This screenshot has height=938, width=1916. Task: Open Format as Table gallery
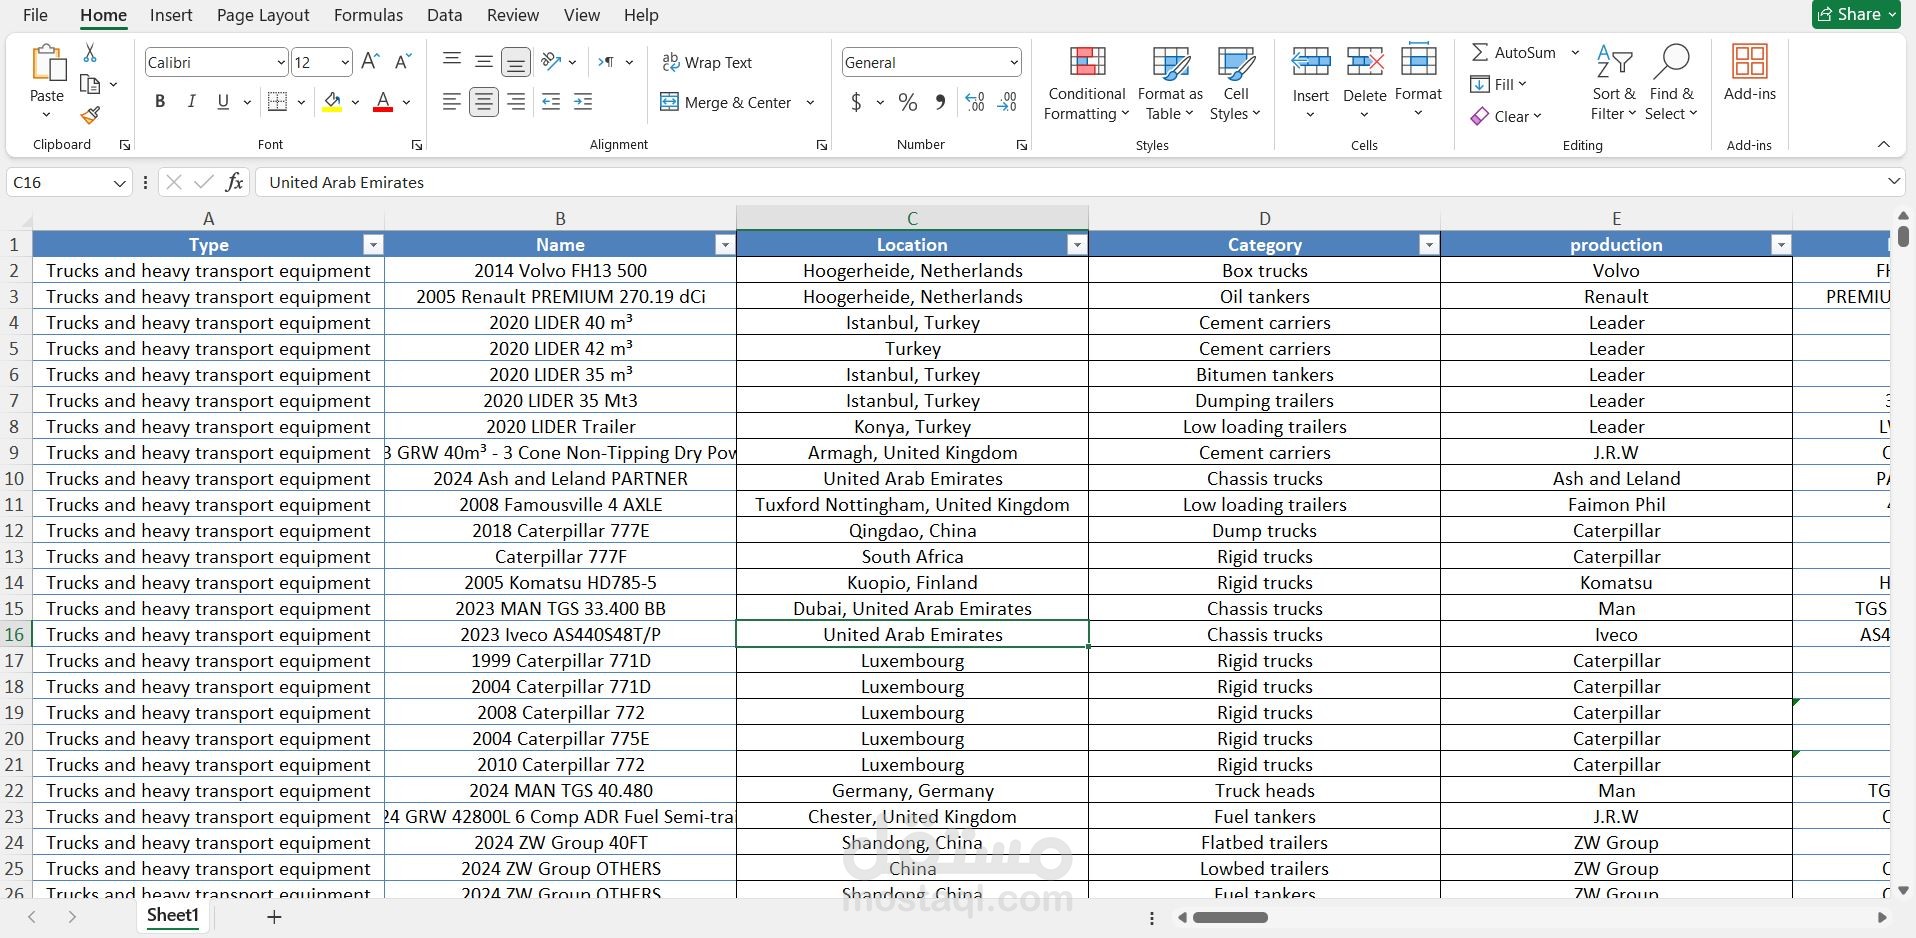1170,83
